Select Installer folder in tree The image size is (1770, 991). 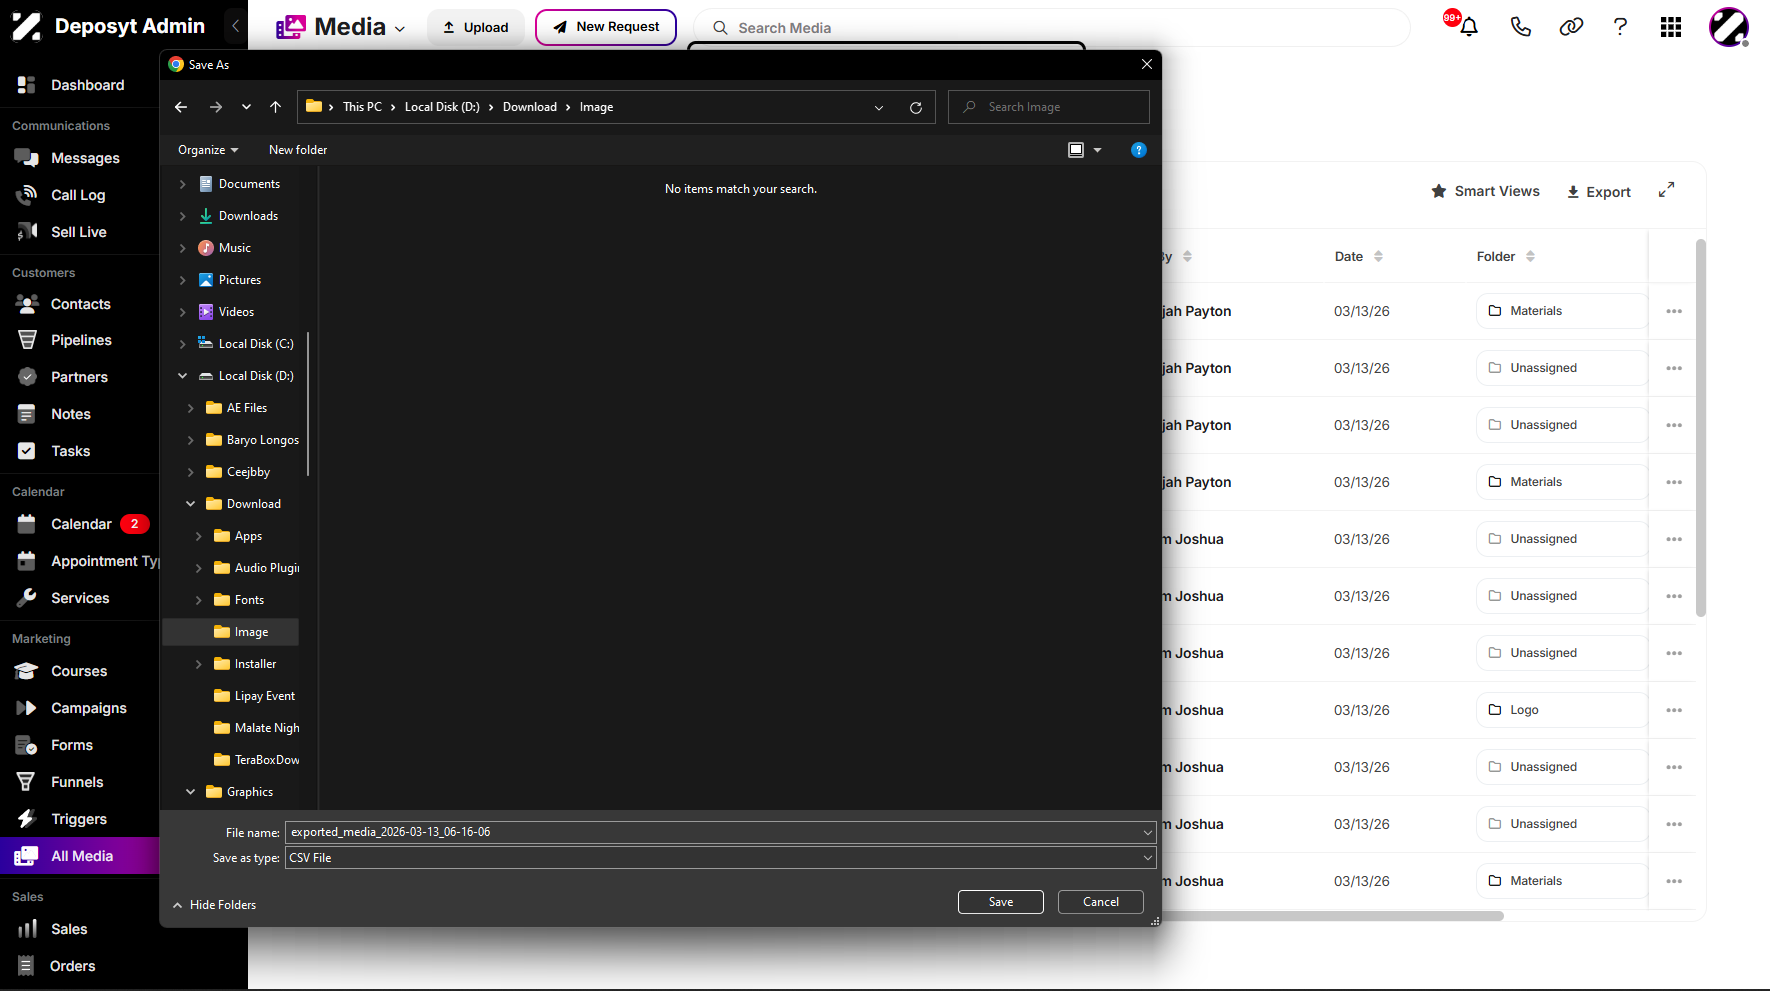click(x=255, y=664)
